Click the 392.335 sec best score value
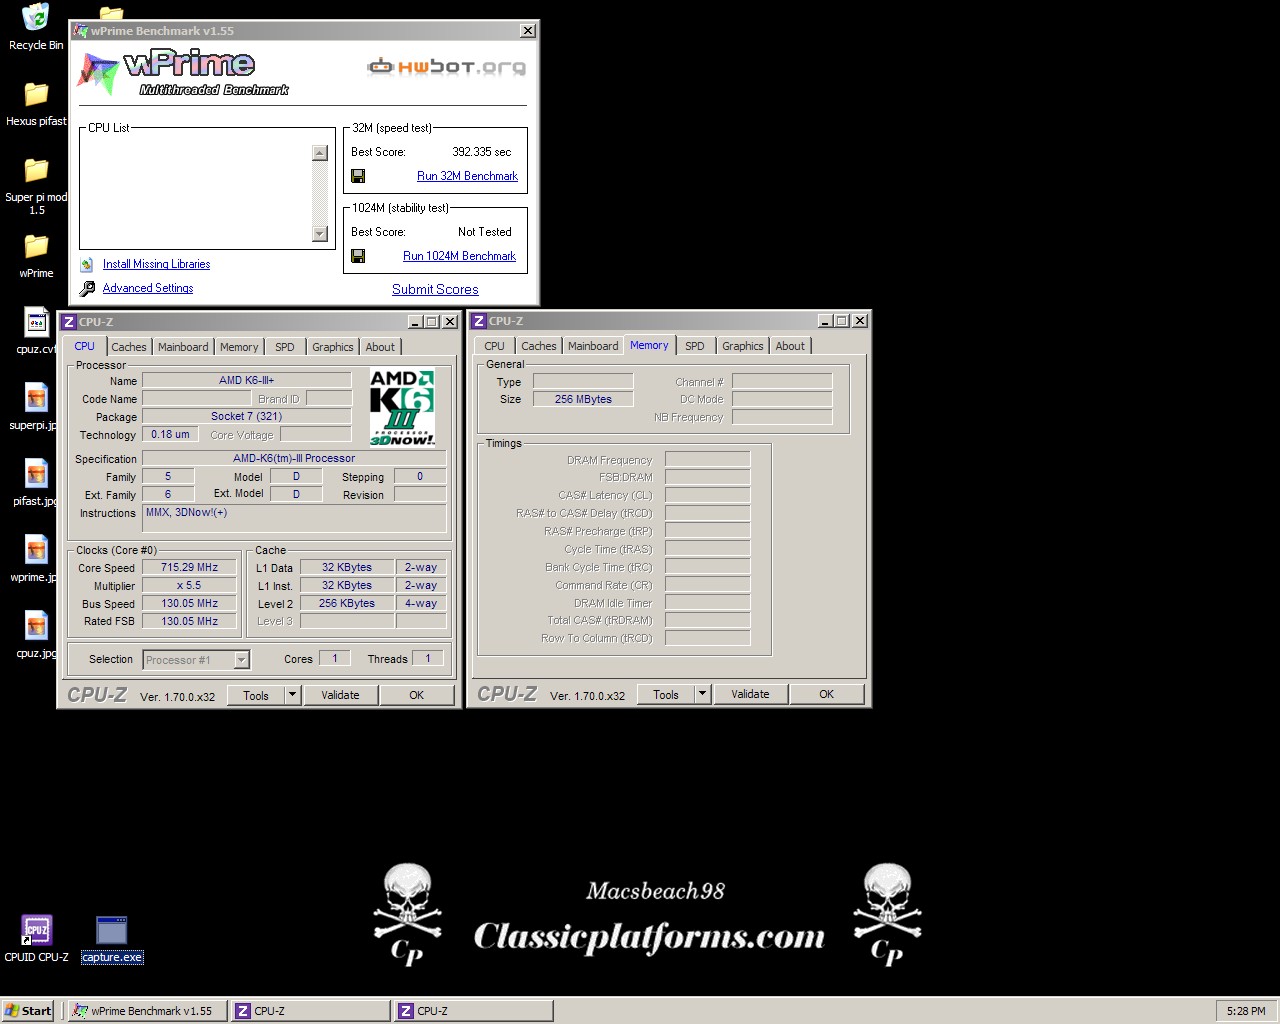 click(x=481, y=152)
